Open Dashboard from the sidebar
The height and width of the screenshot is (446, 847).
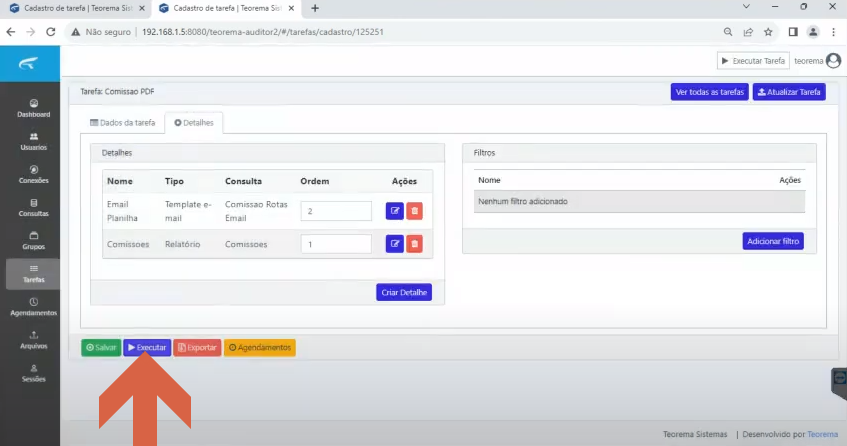[33, 108]
